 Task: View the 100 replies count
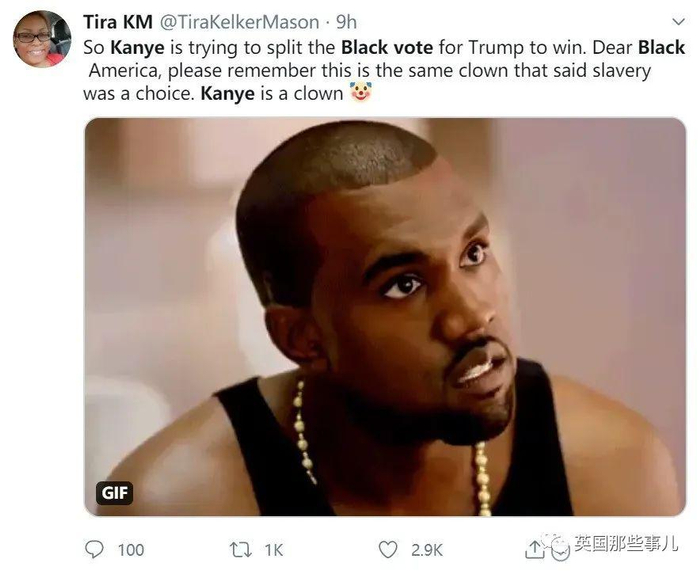click(x=131, y=550)
